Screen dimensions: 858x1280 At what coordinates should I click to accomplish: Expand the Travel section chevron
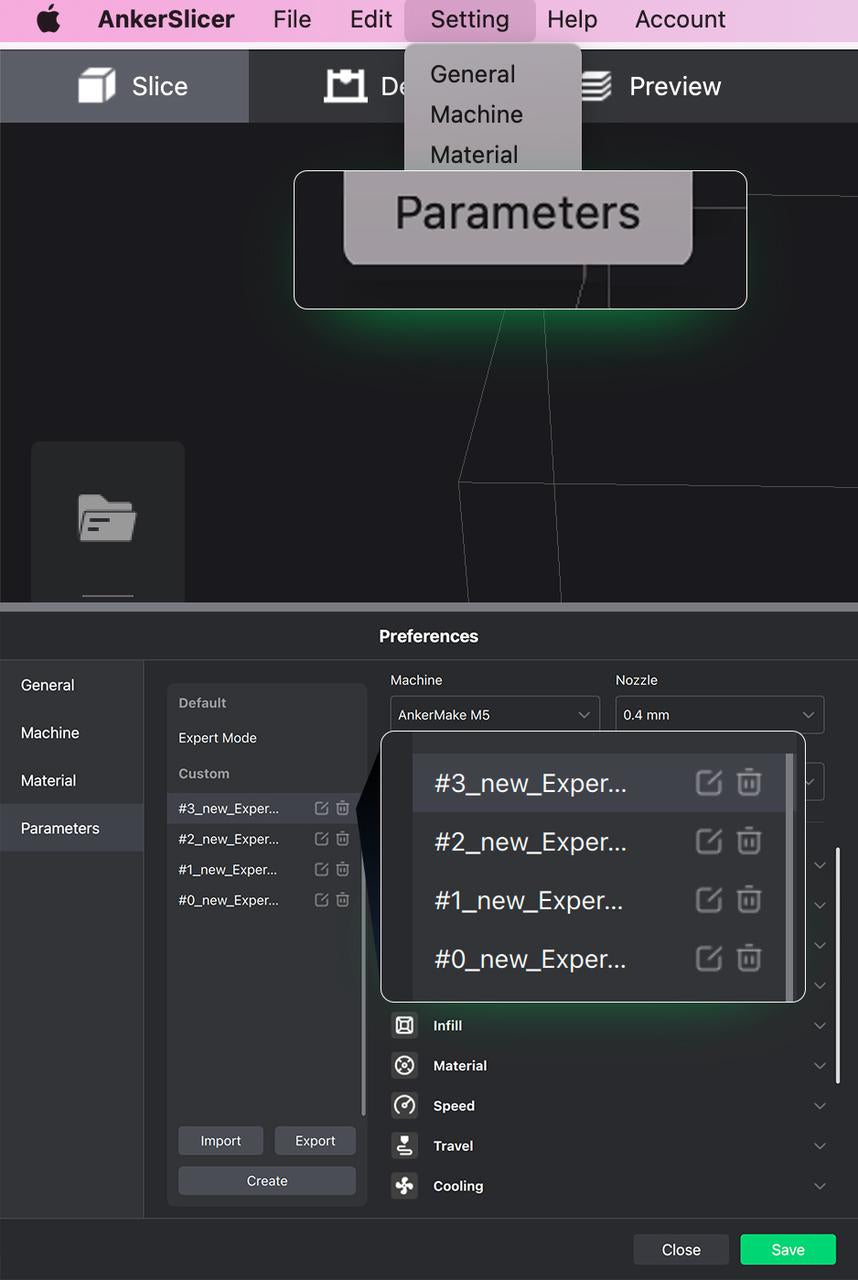point(820,1146)
